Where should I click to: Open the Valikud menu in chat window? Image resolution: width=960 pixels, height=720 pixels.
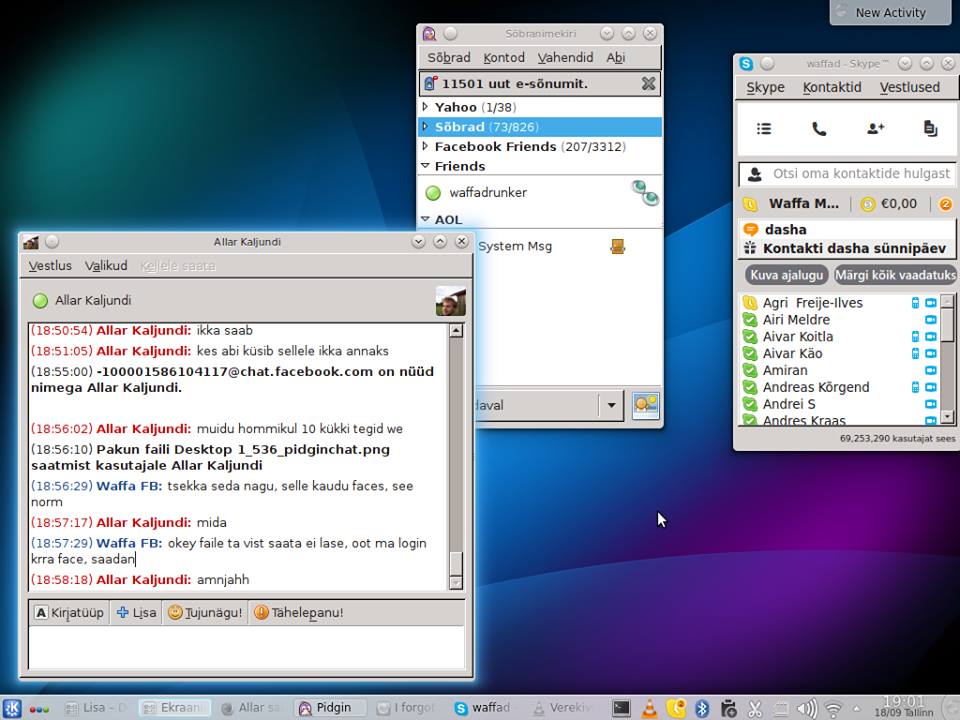tap(106, 266)
